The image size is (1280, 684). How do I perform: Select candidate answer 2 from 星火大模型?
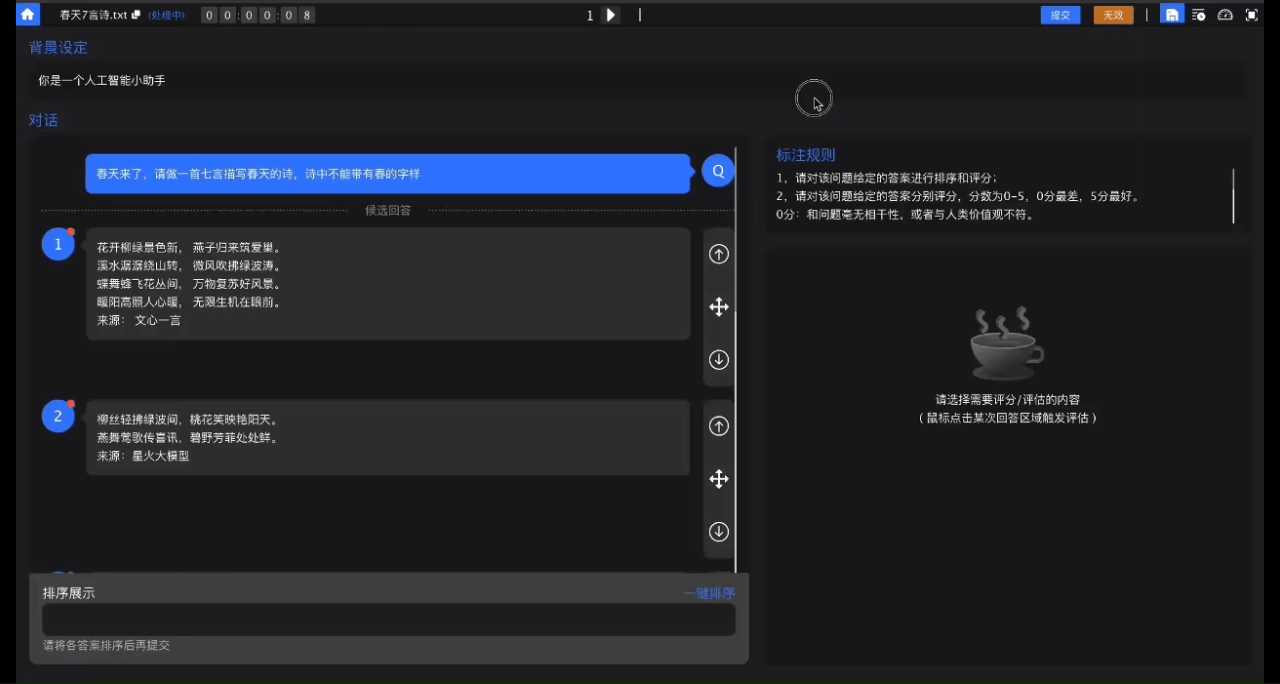coord(388,437)
